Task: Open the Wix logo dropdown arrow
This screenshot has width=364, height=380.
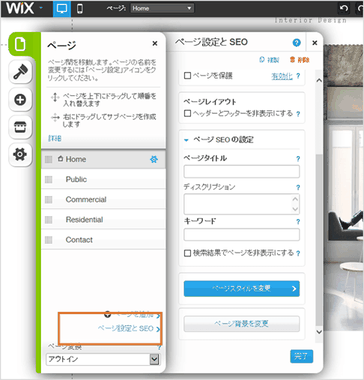Action: [41, 8]
